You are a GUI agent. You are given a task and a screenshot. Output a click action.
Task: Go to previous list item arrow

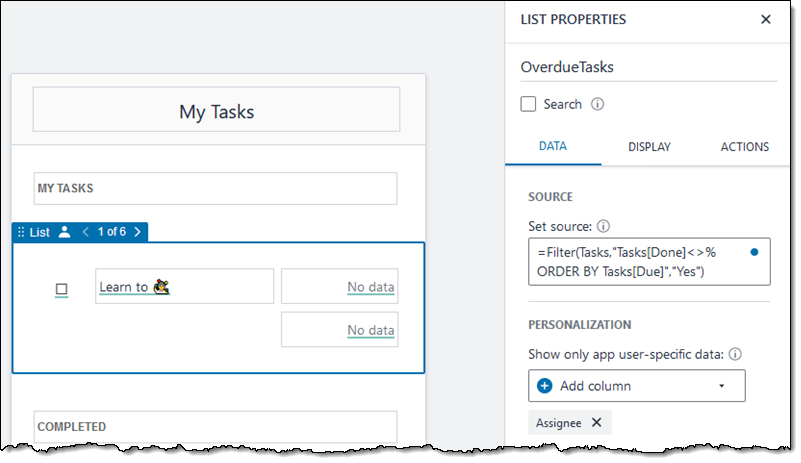pyautogui.click(x=86, y=232)
